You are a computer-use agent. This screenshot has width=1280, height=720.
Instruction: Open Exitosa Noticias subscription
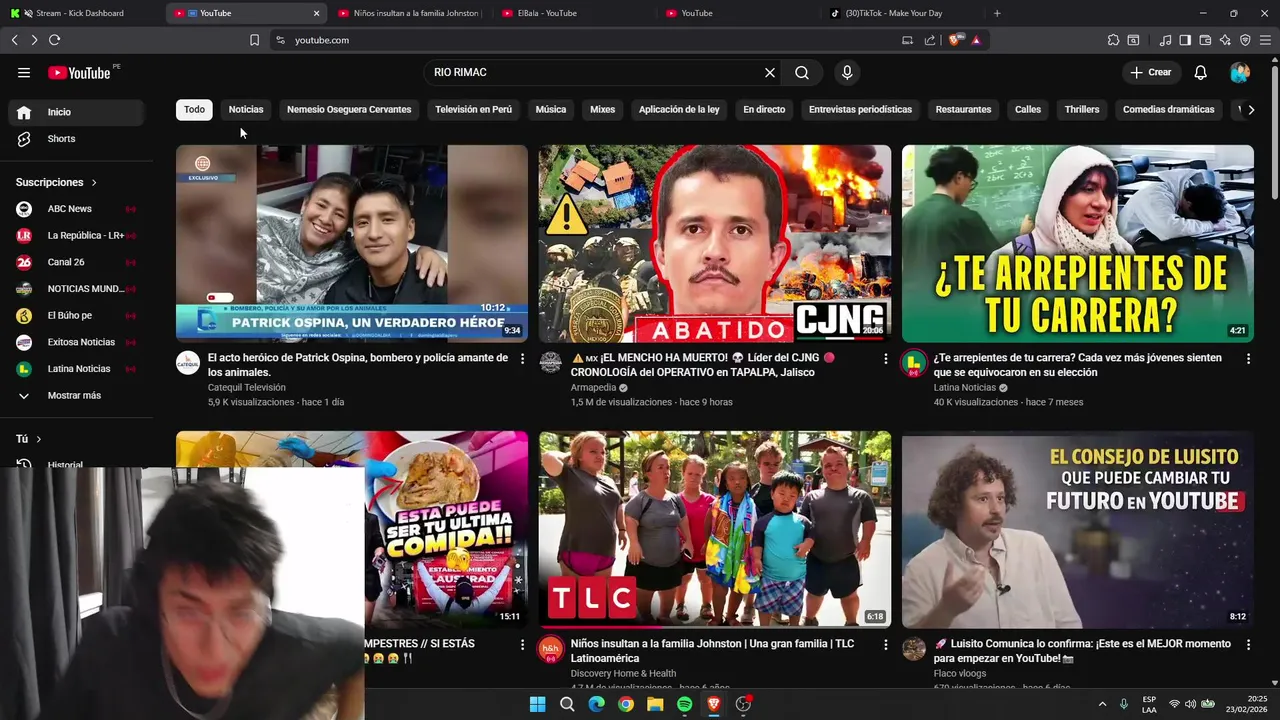pyautogui.click(x=76, y=342)
